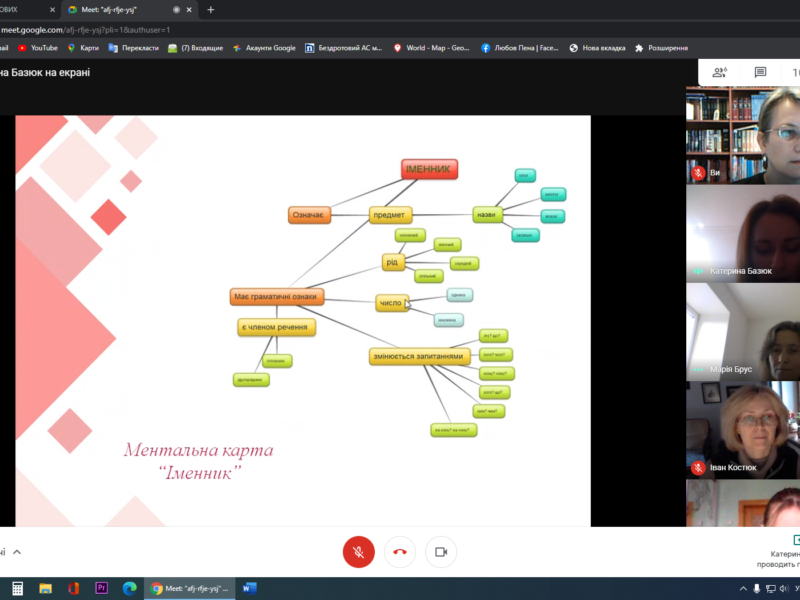Toggle the camera on or off
The width and height of the screenshot is (800, 600).
[441, 551]
